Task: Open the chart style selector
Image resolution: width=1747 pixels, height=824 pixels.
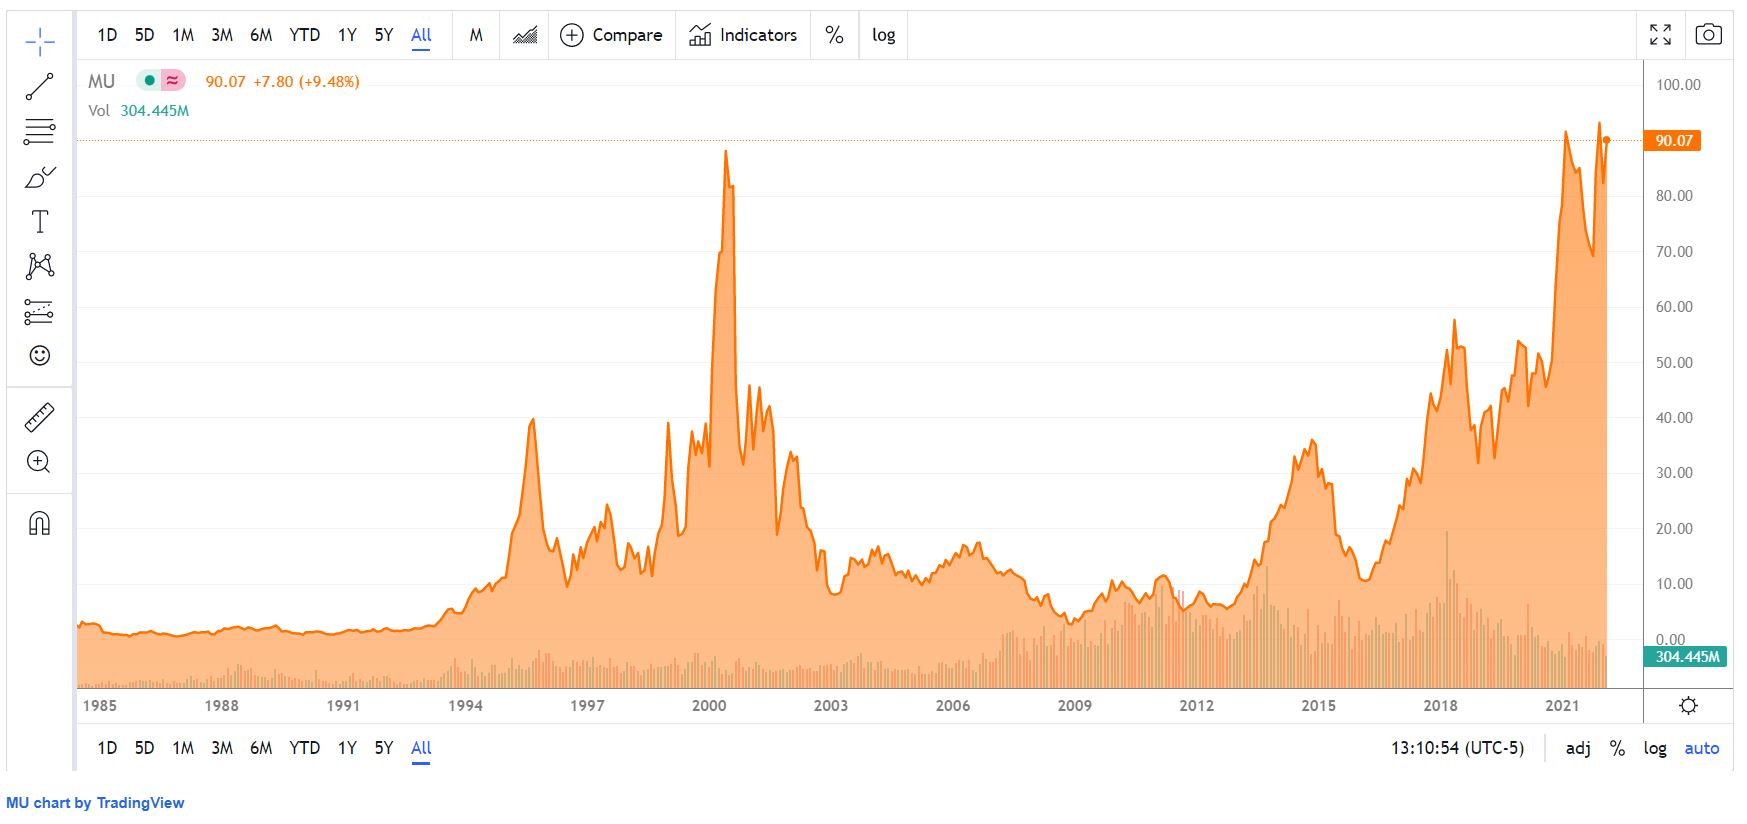Action: coord(525,35)
